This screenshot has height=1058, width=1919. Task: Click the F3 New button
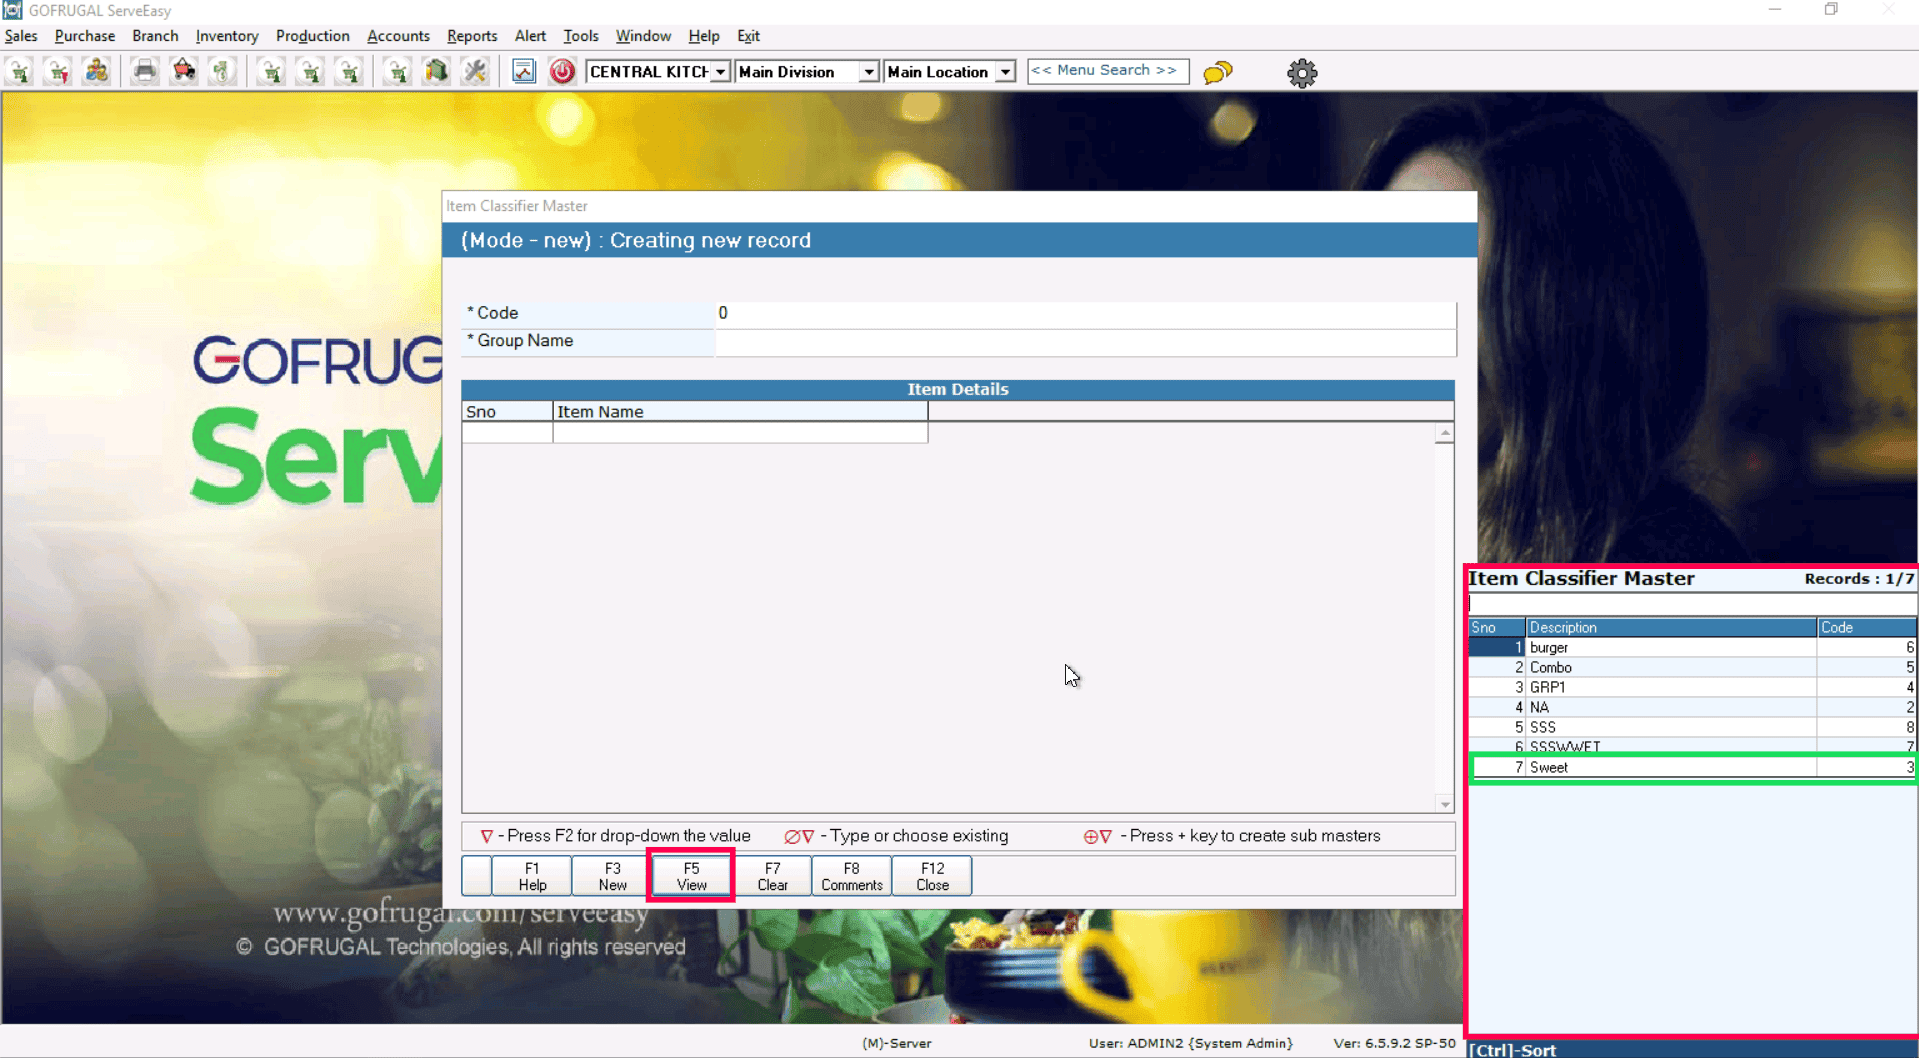(612, 876)
